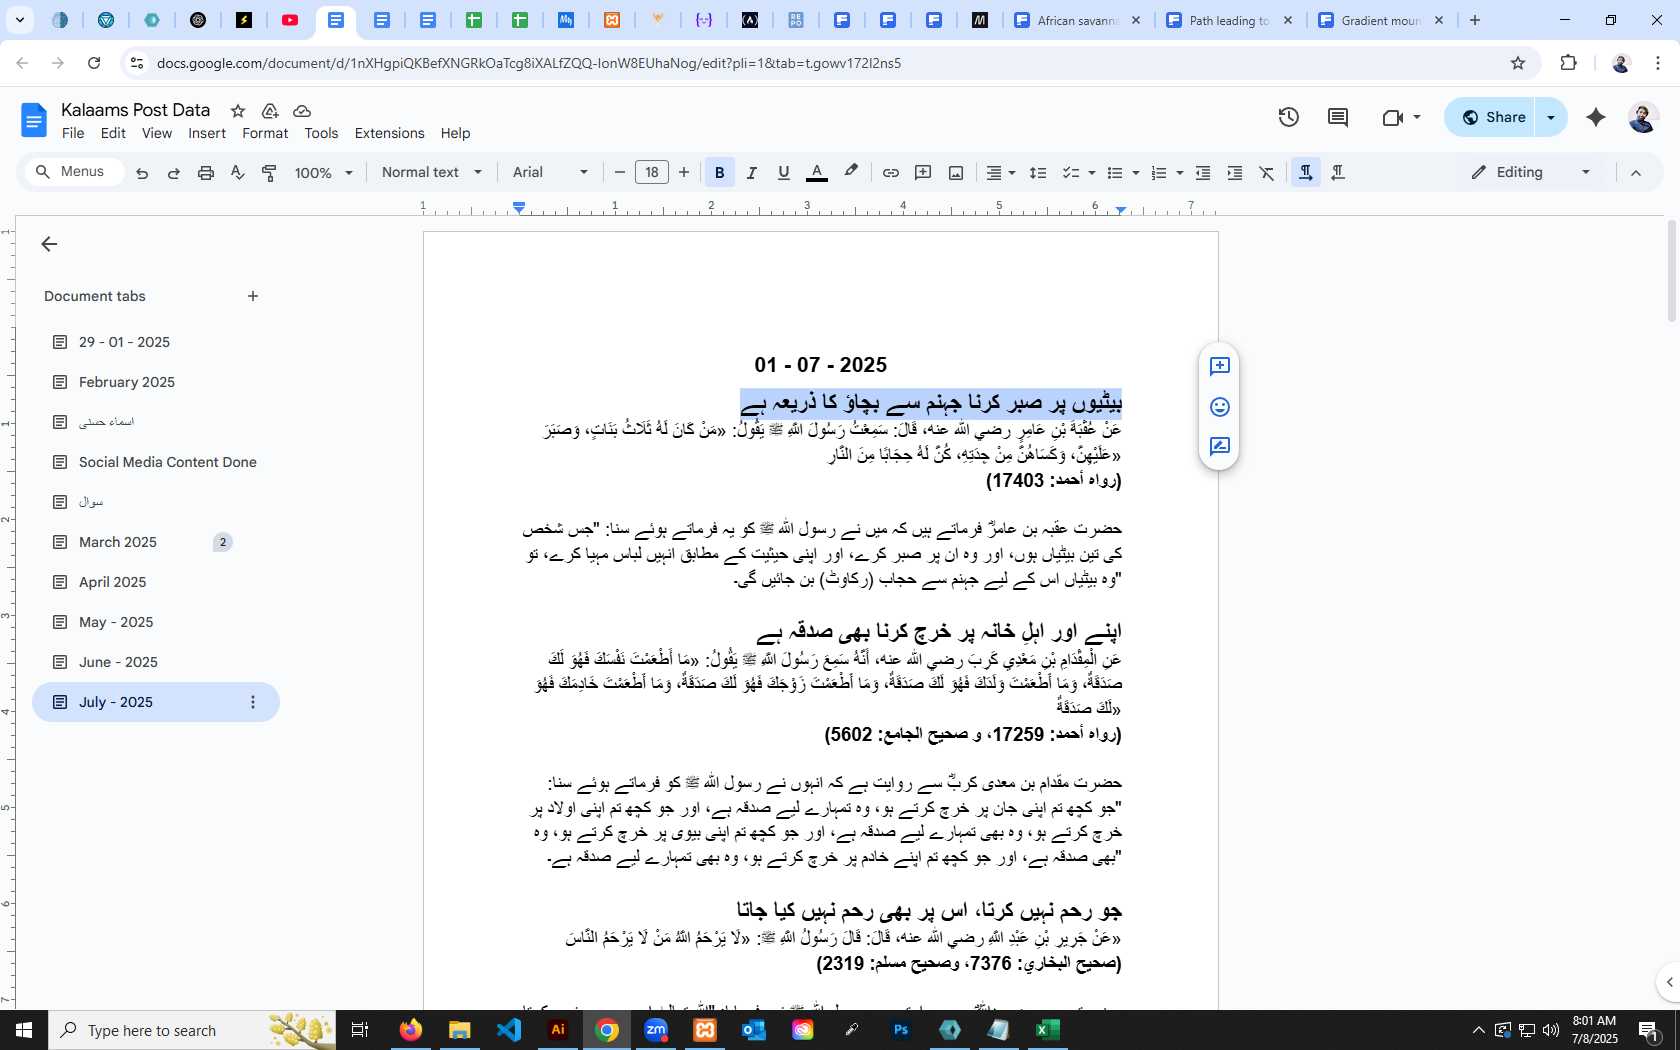Open the File menu
Image resolution: width=1680 pixels, height=1050 pixels.
[73, 133]
